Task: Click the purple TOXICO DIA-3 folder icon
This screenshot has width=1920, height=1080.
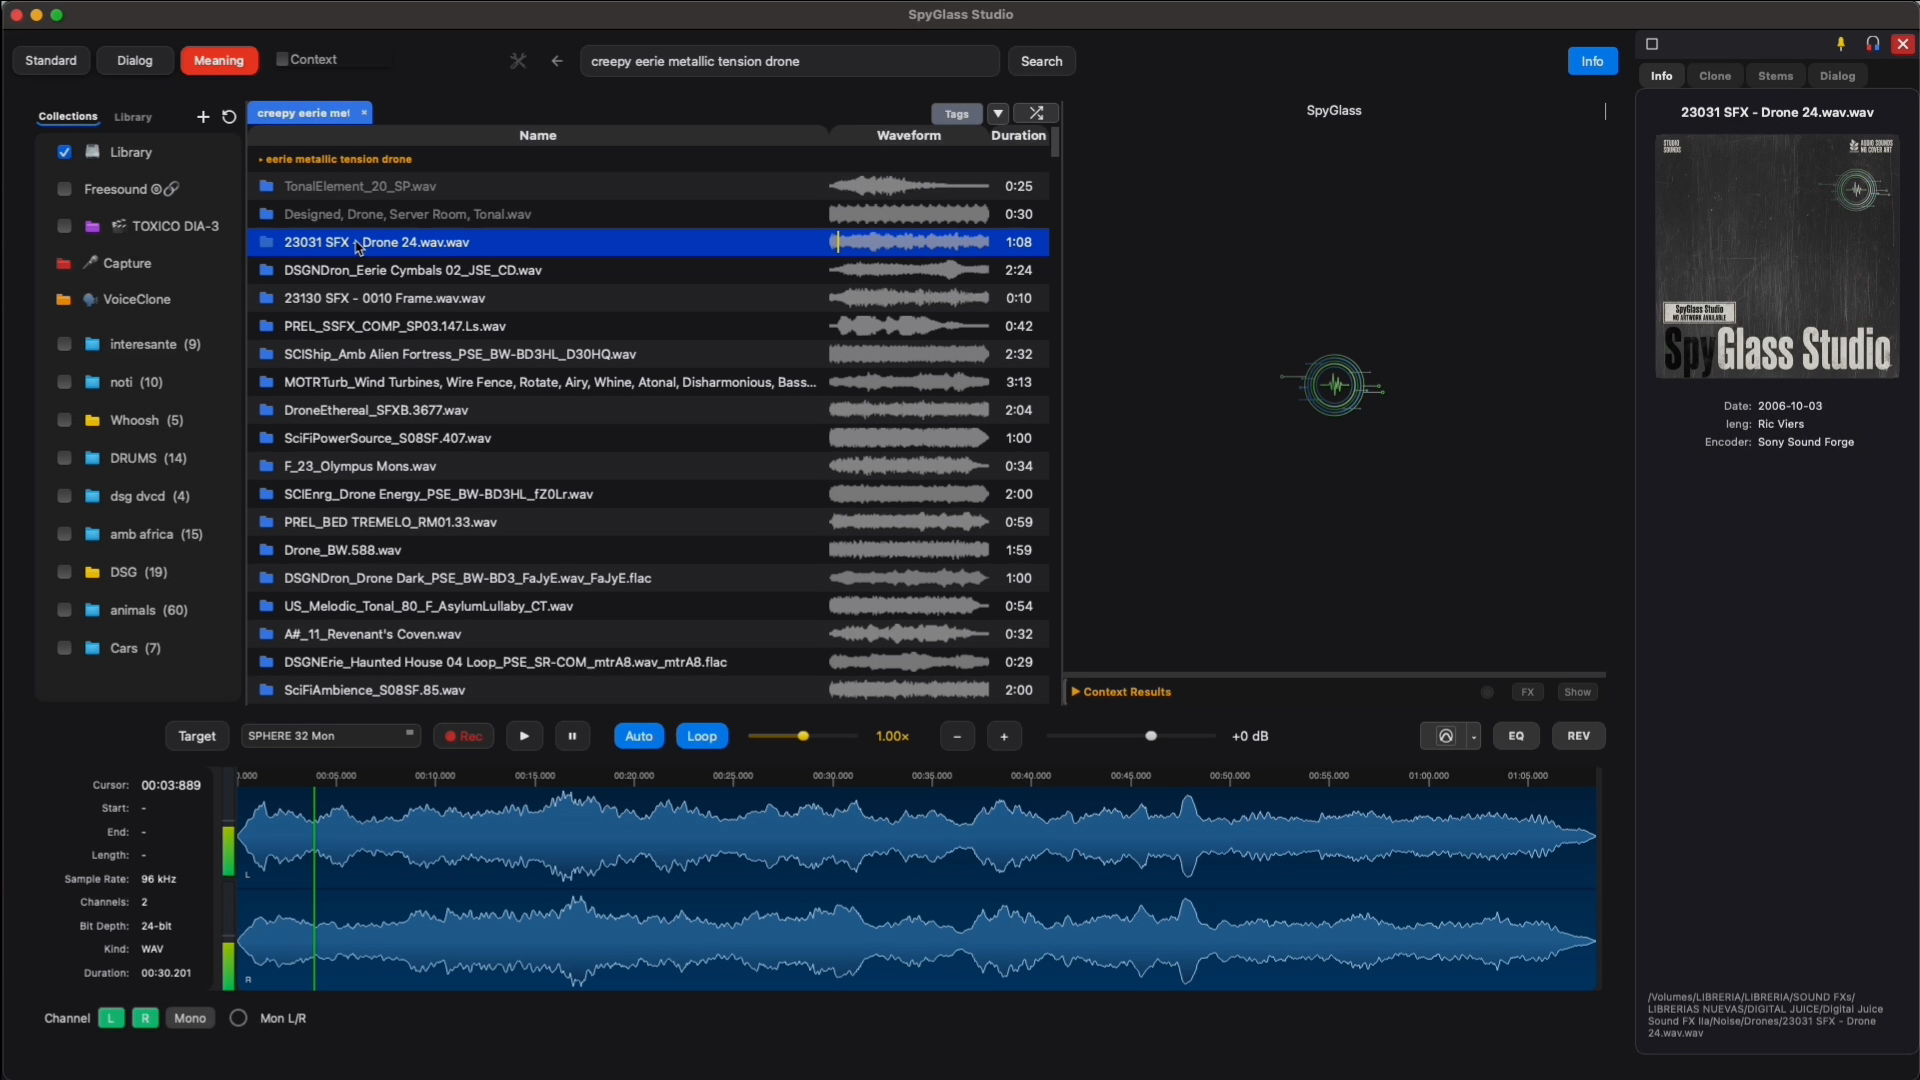Action: coord(93,227)
